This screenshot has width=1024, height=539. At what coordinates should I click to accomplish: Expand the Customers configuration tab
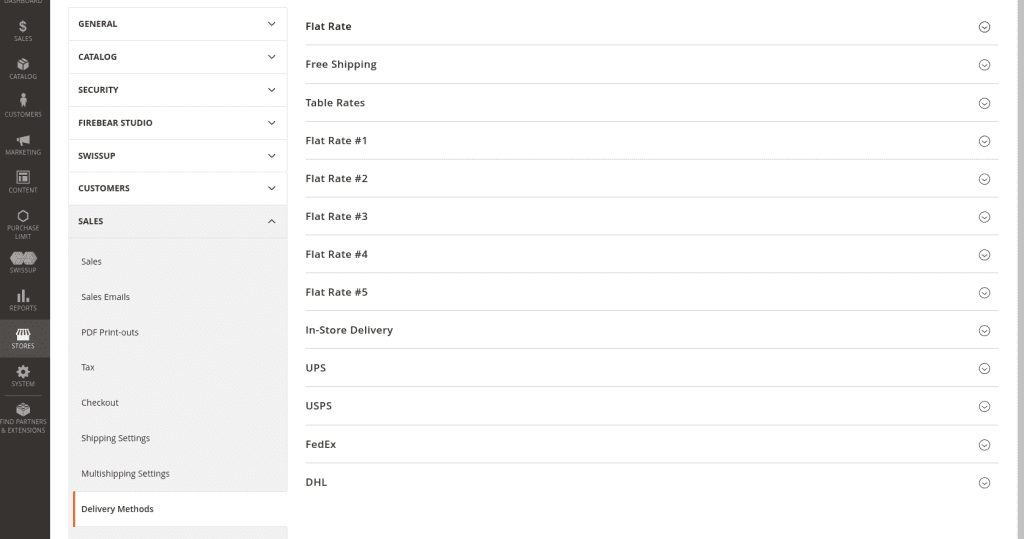click(x=178, y=188)
